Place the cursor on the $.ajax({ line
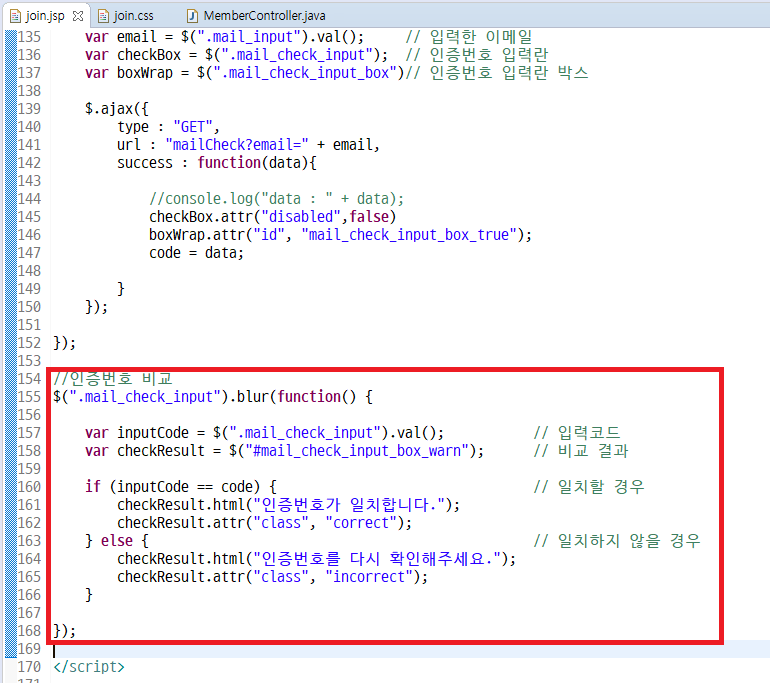 click(116, 109)
